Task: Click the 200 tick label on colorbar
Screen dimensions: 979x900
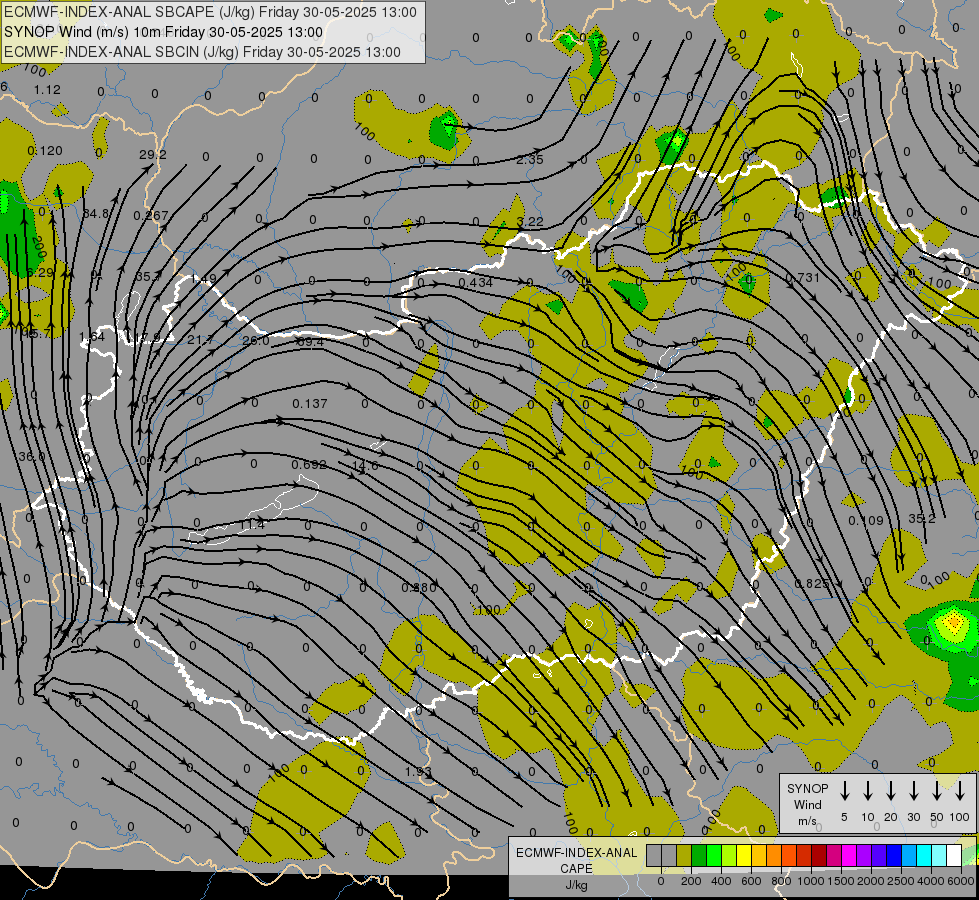Action: click(x=691, y=881)
